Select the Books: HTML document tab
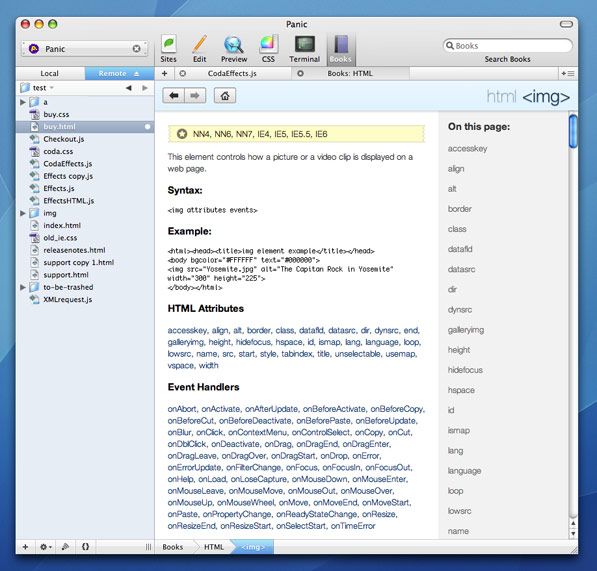Viewport: 597px width, 571px height. [350, 73]
